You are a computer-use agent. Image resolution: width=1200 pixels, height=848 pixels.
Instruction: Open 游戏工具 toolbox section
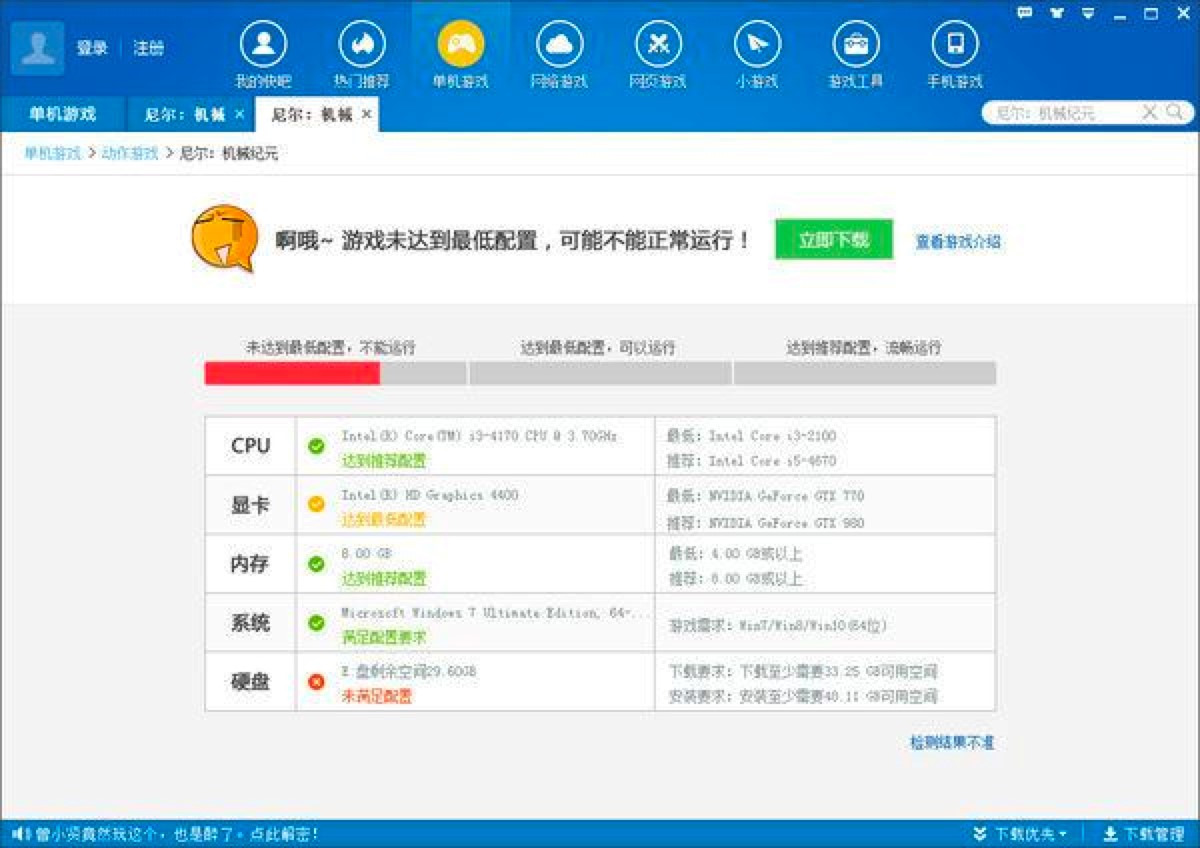(x=856, y=55)
